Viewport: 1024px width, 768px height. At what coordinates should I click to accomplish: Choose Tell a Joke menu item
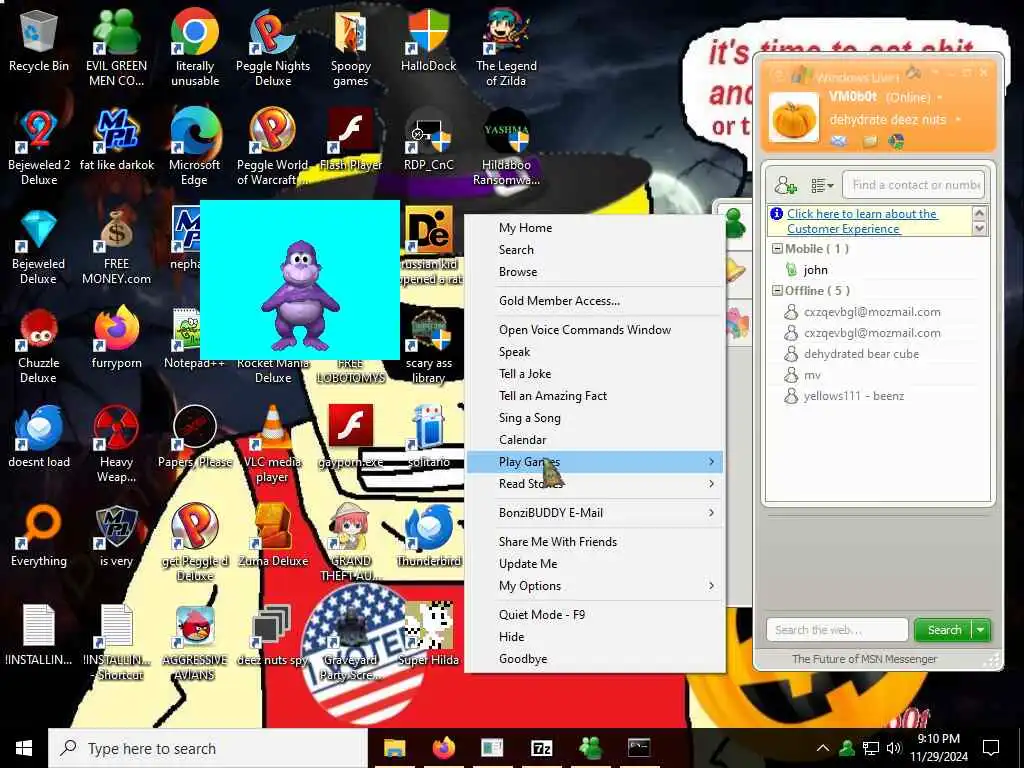point(524,374)
